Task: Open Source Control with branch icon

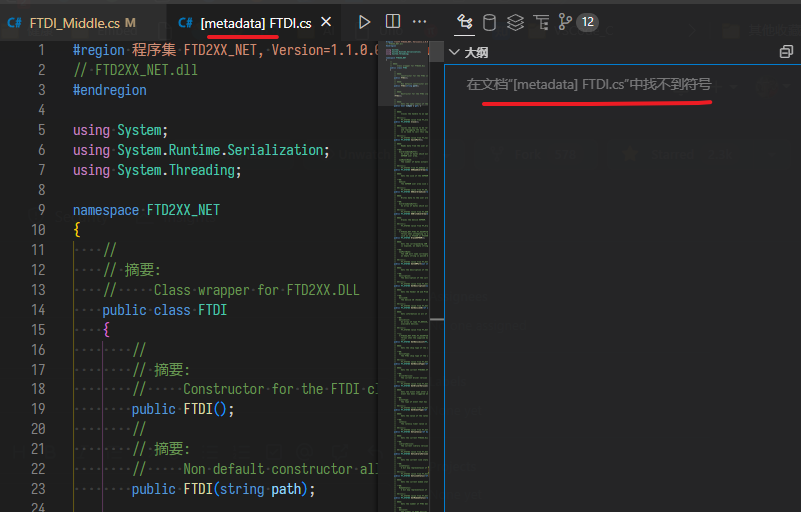Action: click(x=564, y=22)
